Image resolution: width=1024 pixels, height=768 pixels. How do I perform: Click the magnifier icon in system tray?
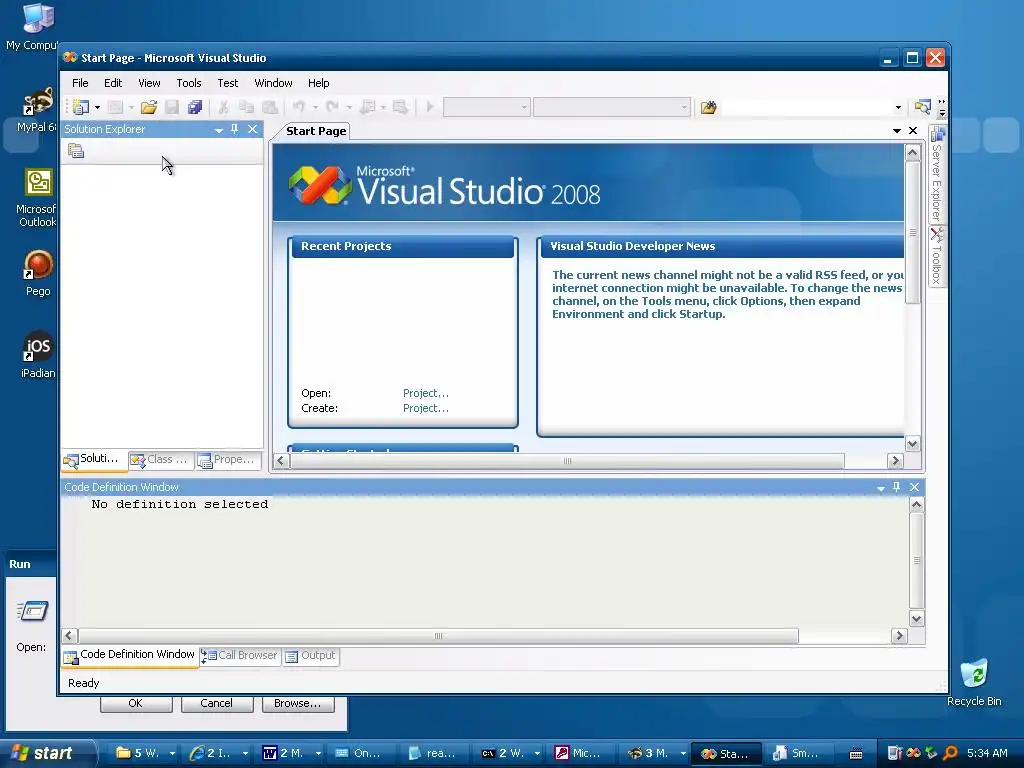(950, 753)
